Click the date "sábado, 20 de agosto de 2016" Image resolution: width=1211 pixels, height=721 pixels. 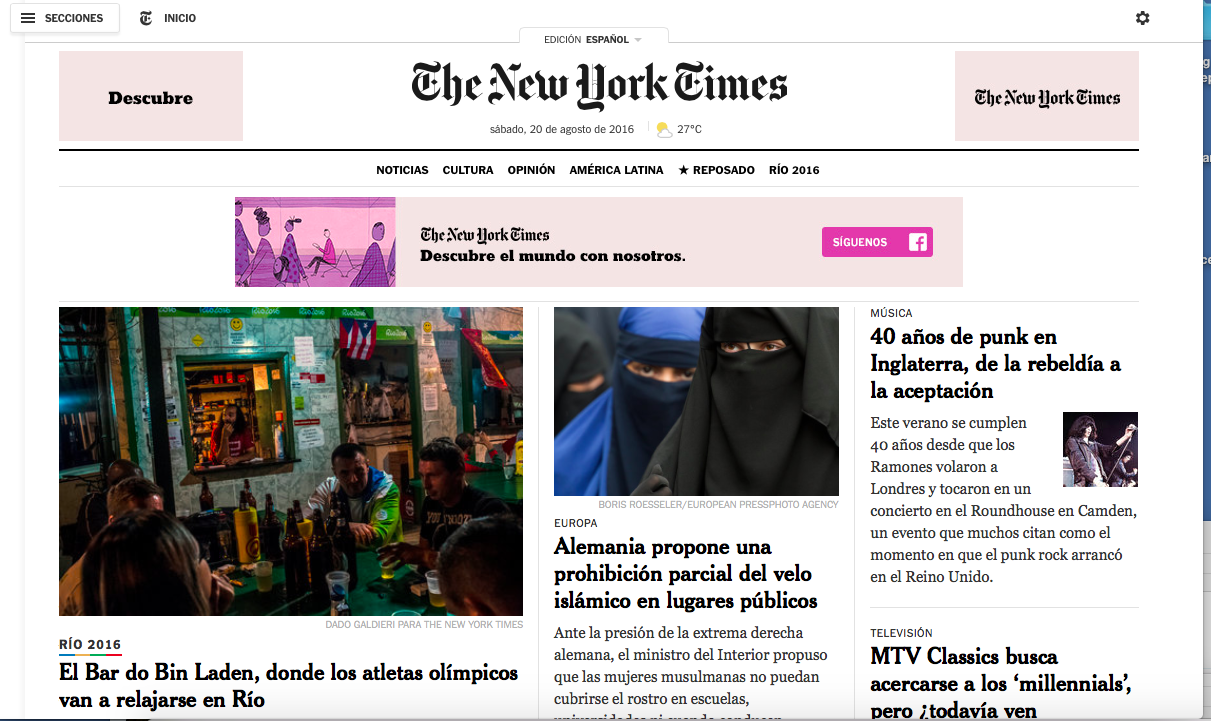(562, 129)
